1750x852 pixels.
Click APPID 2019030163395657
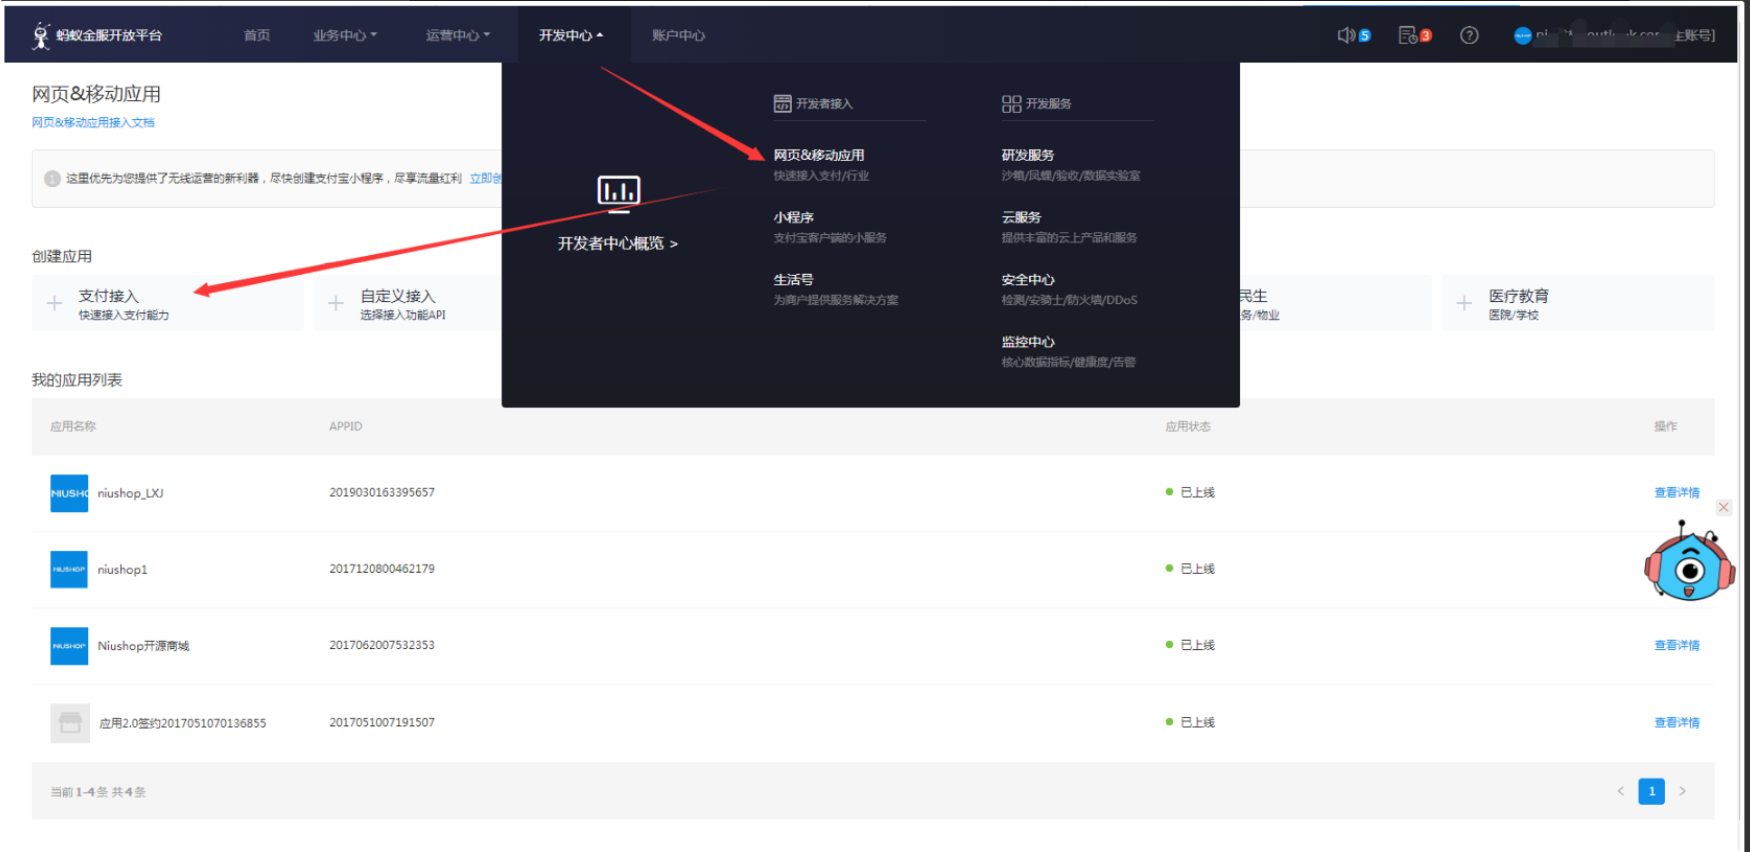tap(382, 492)
